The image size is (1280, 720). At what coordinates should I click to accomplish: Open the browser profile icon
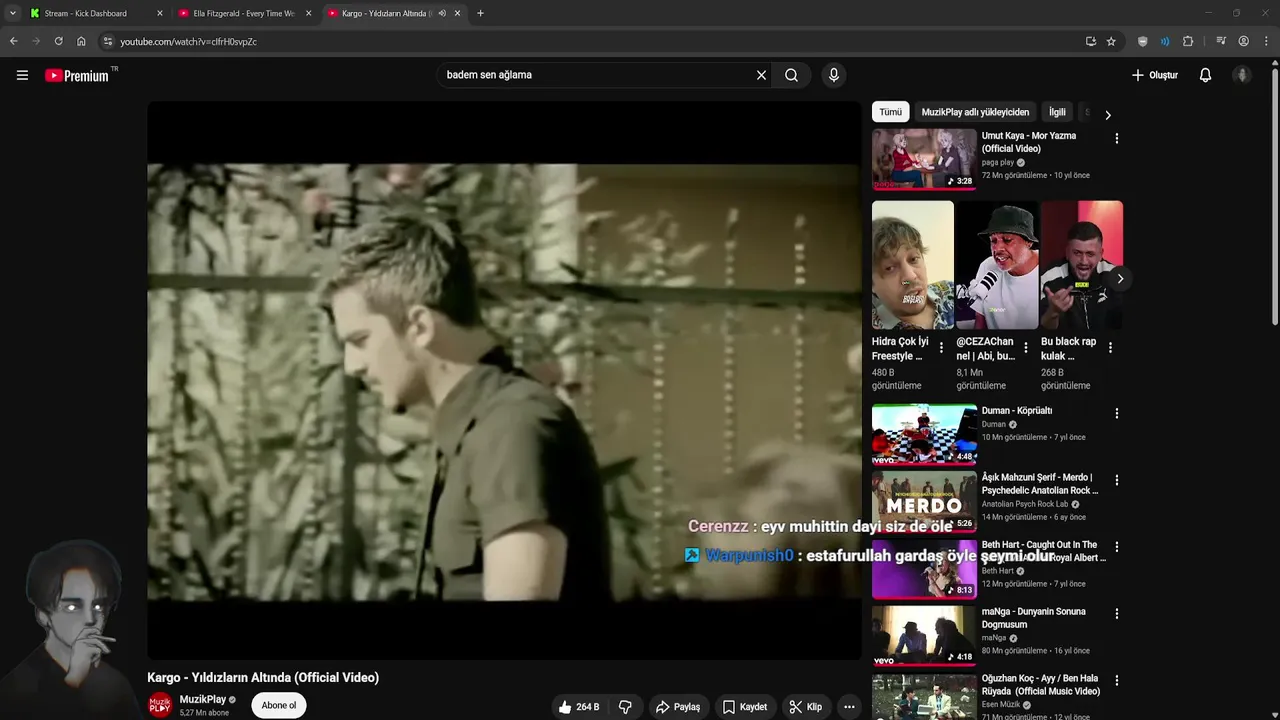[1244, 41]
